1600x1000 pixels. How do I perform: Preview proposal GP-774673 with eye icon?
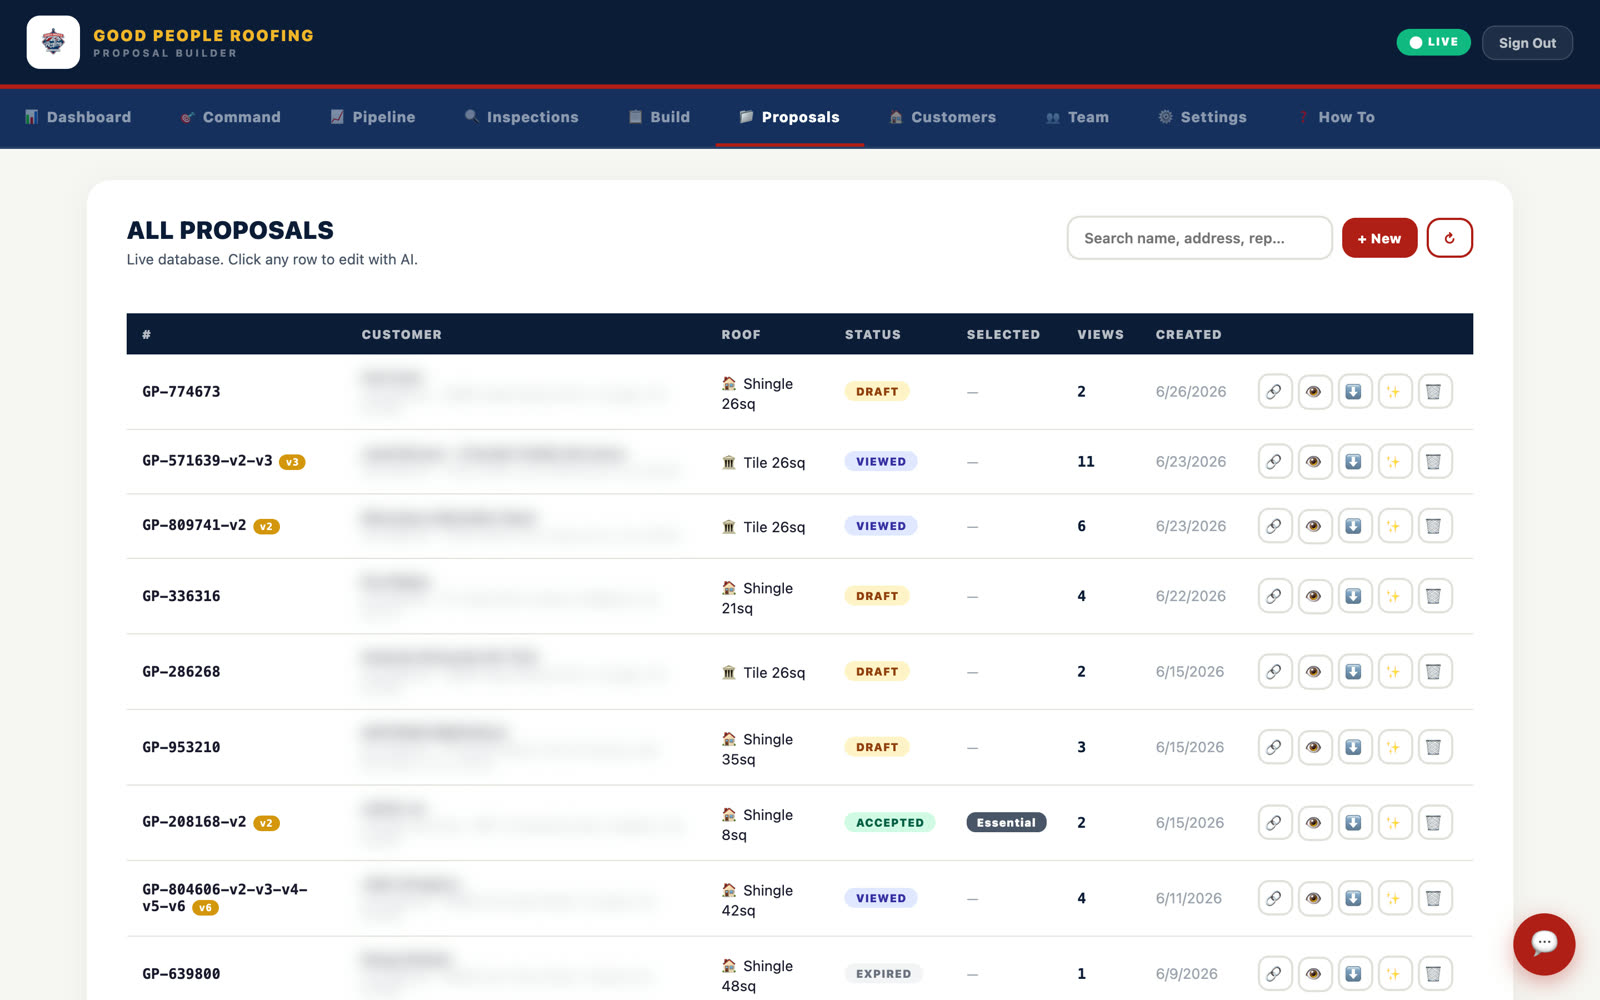pyautogui.click(x=1314, y=392)
